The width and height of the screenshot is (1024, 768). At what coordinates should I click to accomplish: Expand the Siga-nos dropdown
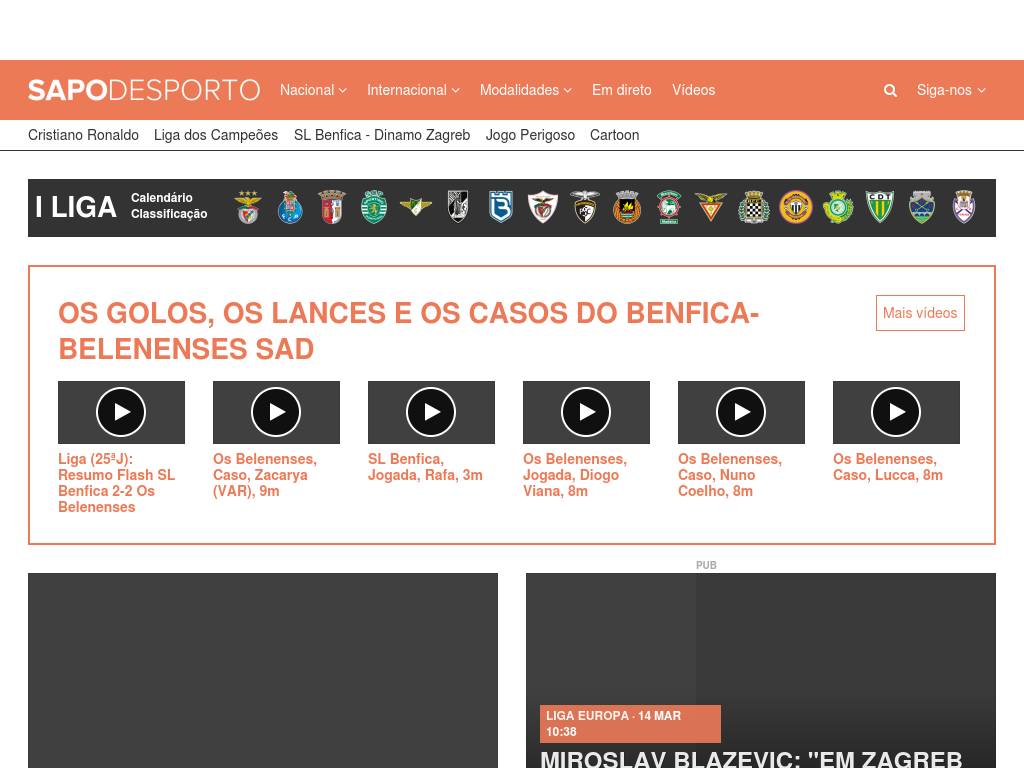950,90
